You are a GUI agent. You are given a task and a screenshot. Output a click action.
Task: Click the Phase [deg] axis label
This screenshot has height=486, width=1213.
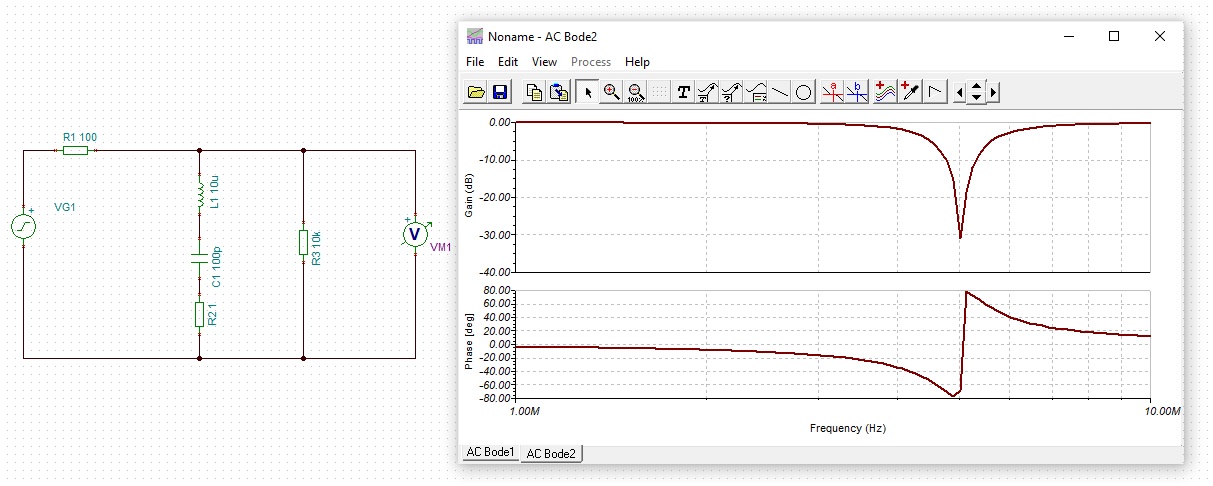[x=469, y=344]
